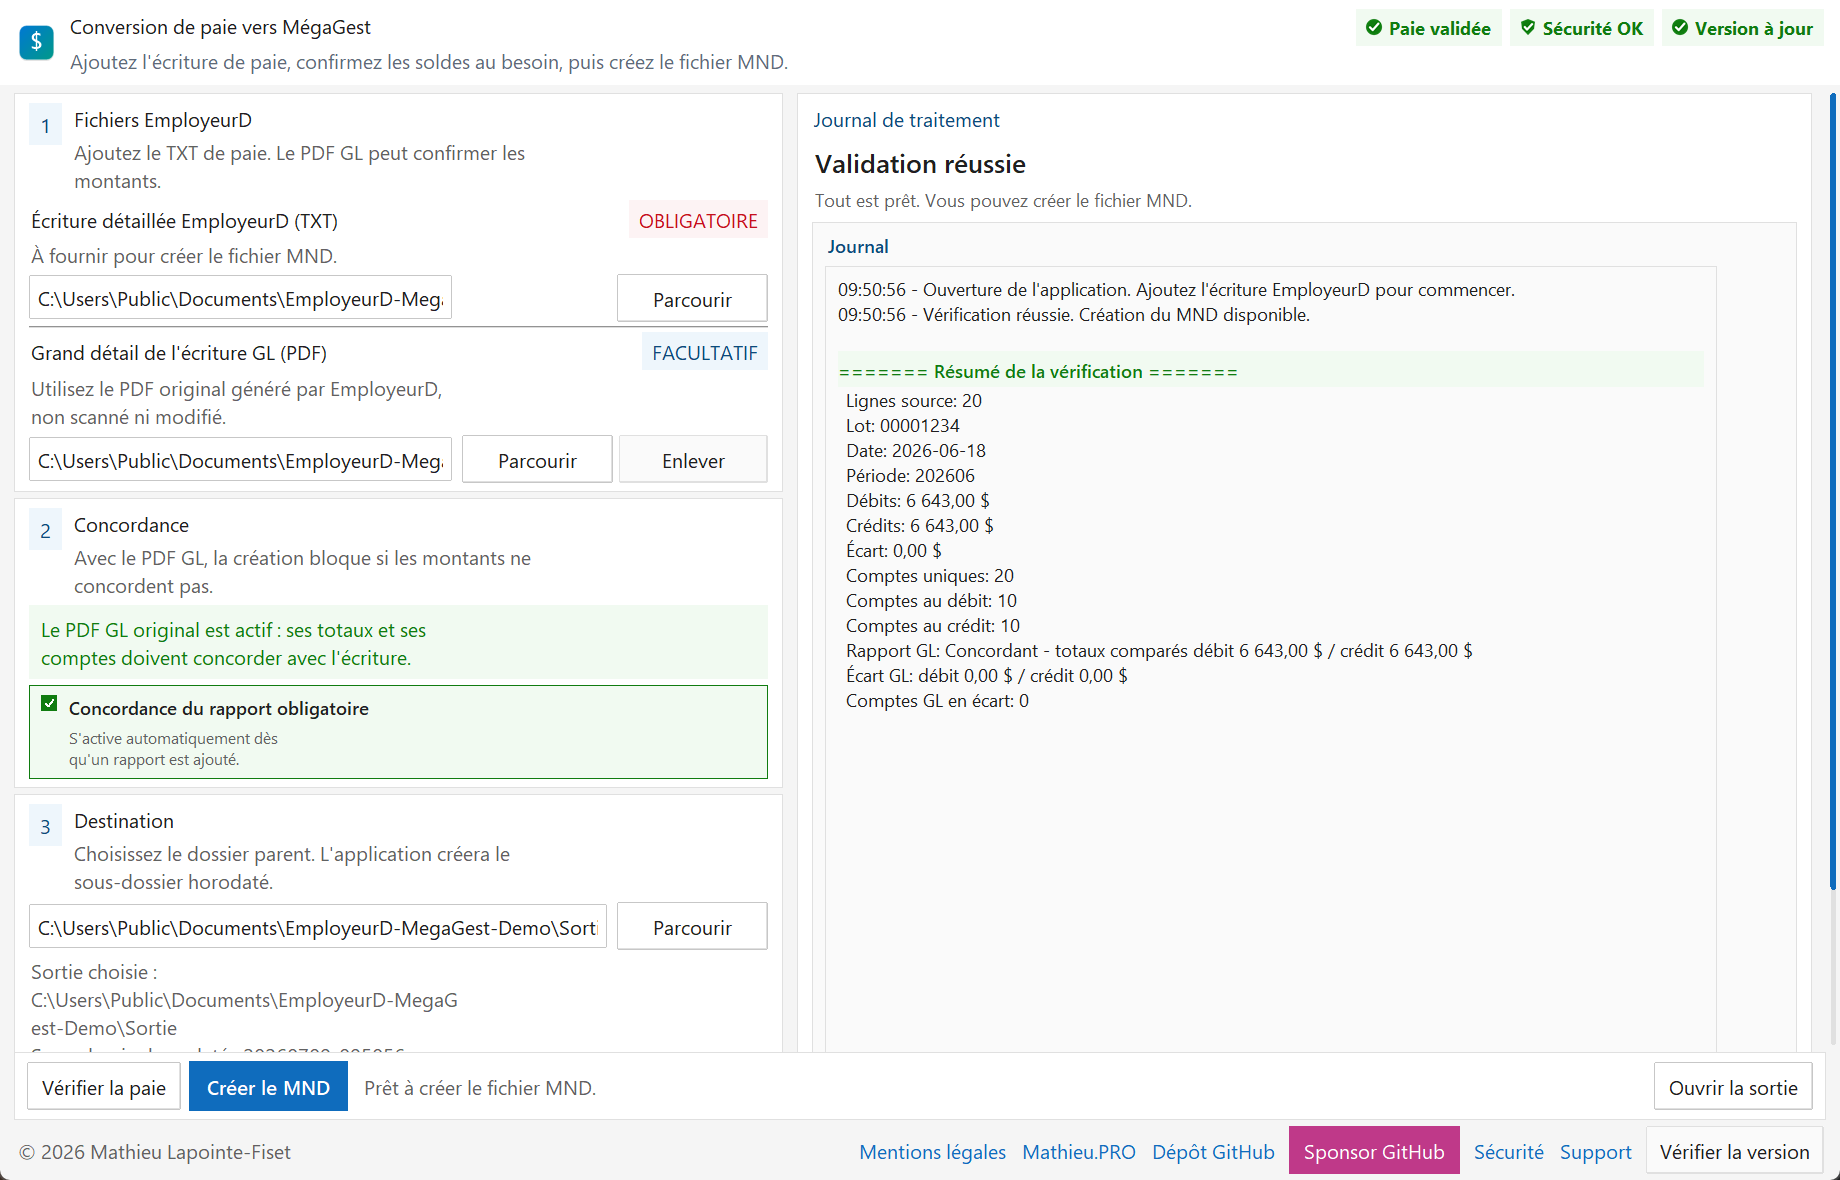Click the 'Fichiers EmployeurD' section heading
1840x1180 pixels.
[163, 120]
